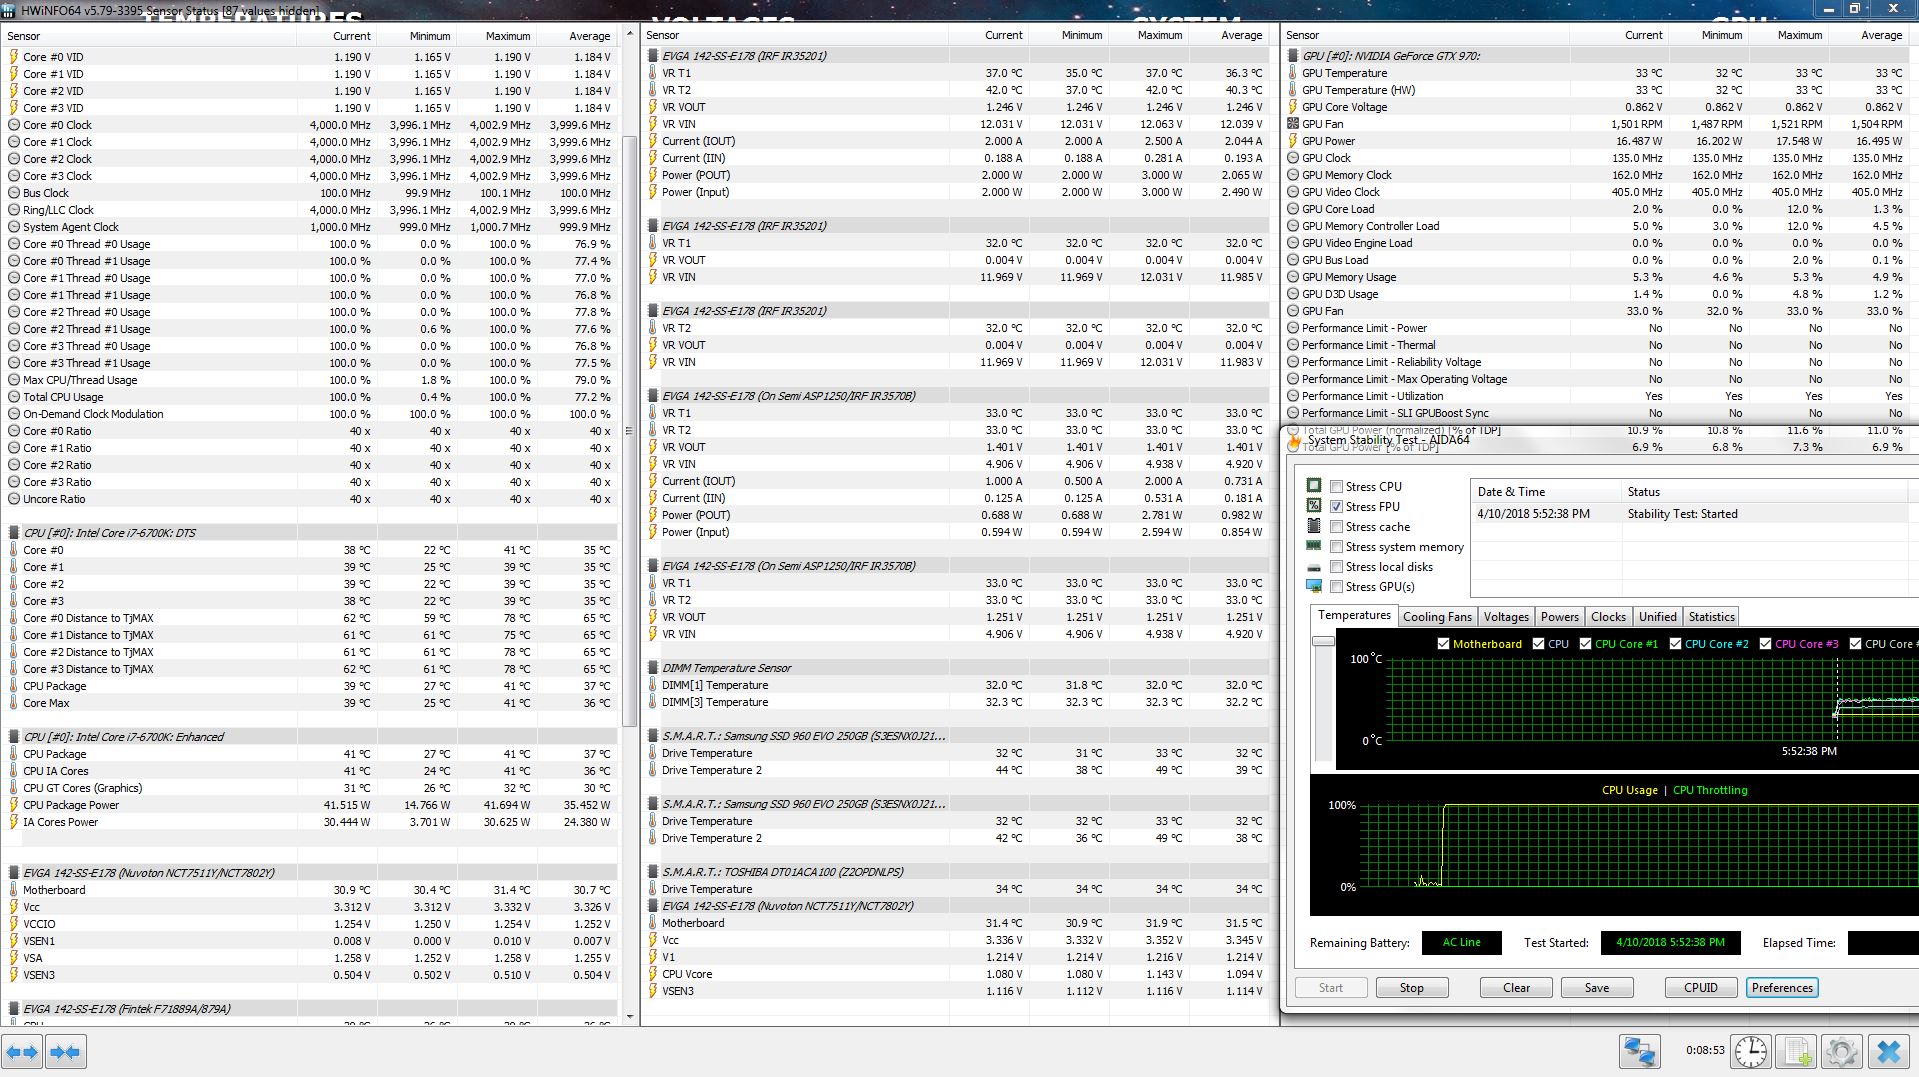Click chip icon beside CPU [#0] i7-6700K DTS header

14,533
